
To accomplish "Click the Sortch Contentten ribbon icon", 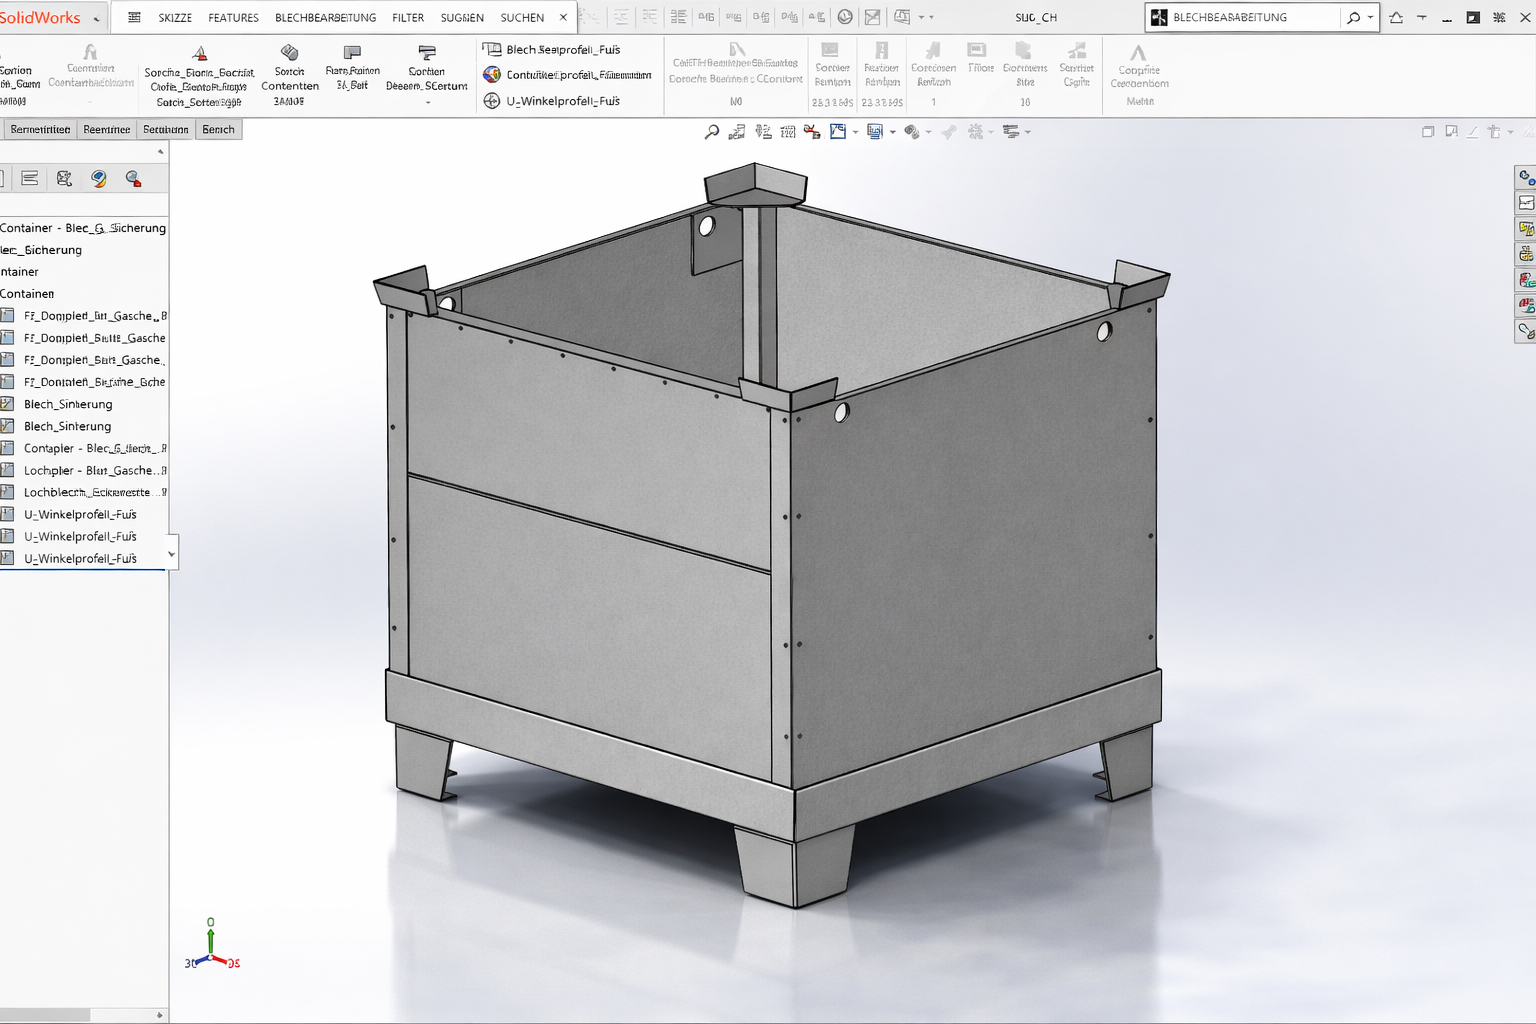I will (290, 53).
